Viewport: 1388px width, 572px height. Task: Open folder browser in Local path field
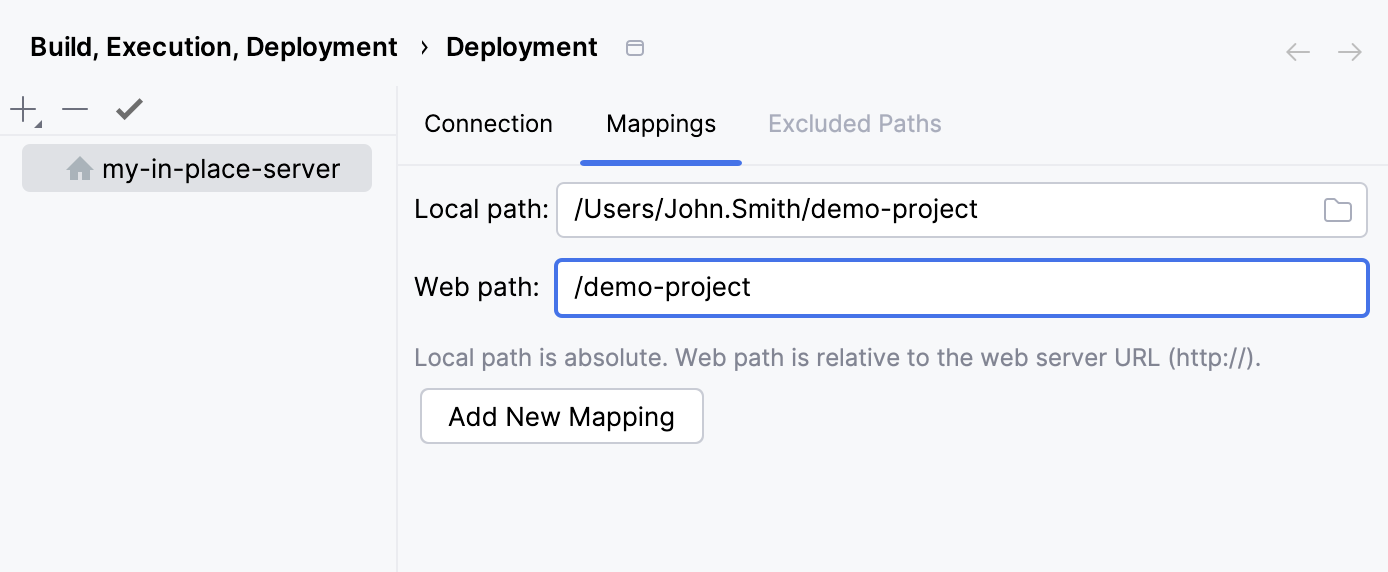pos(1337,210)
